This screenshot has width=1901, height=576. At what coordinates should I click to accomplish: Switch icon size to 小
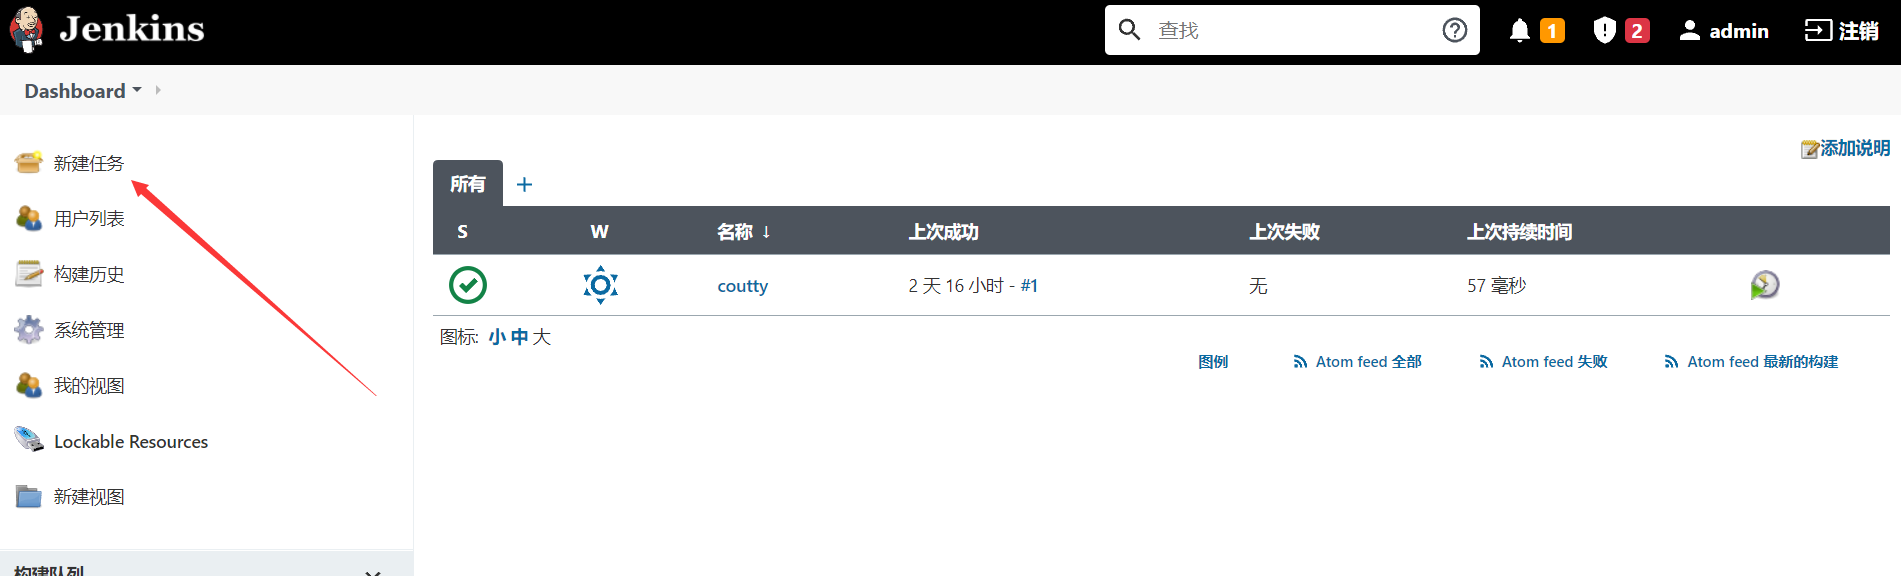click(x=497, y=337)
